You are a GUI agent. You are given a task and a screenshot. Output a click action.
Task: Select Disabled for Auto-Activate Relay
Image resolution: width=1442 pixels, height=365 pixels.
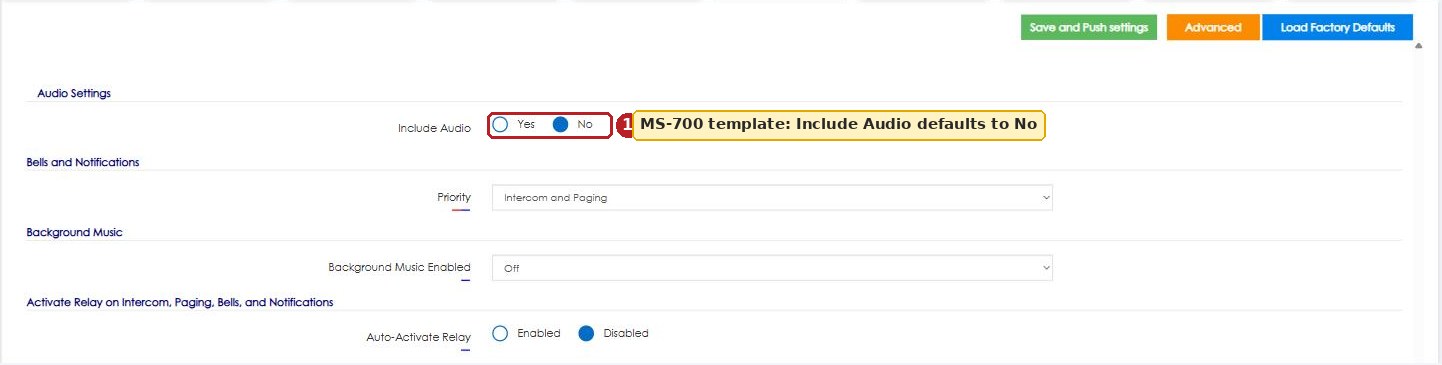click(587, 333)
